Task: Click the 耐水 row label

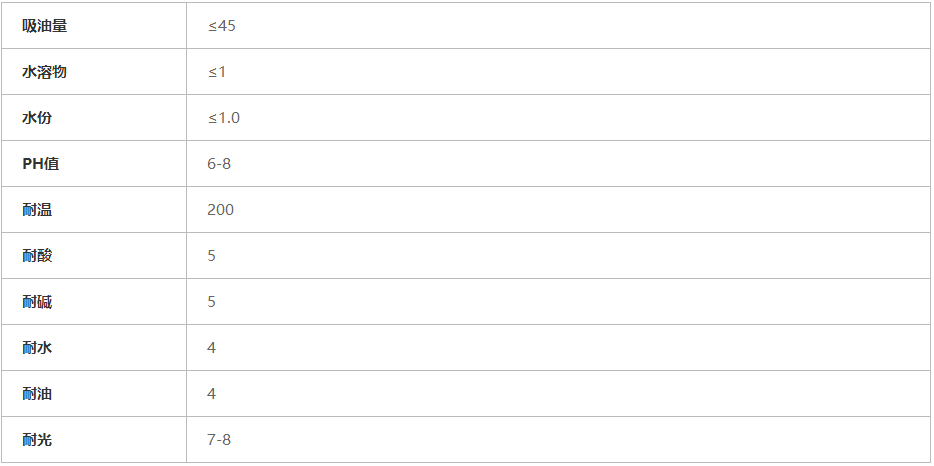Action: point(37,348)
